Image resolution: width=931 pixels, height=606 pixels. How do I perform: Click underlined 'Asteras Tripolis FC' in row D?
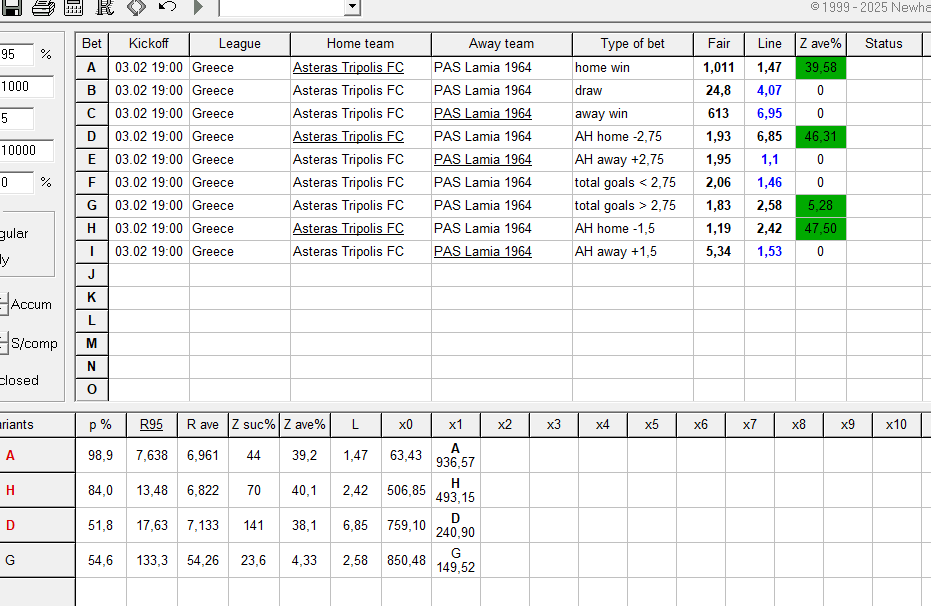coord(348,137)
